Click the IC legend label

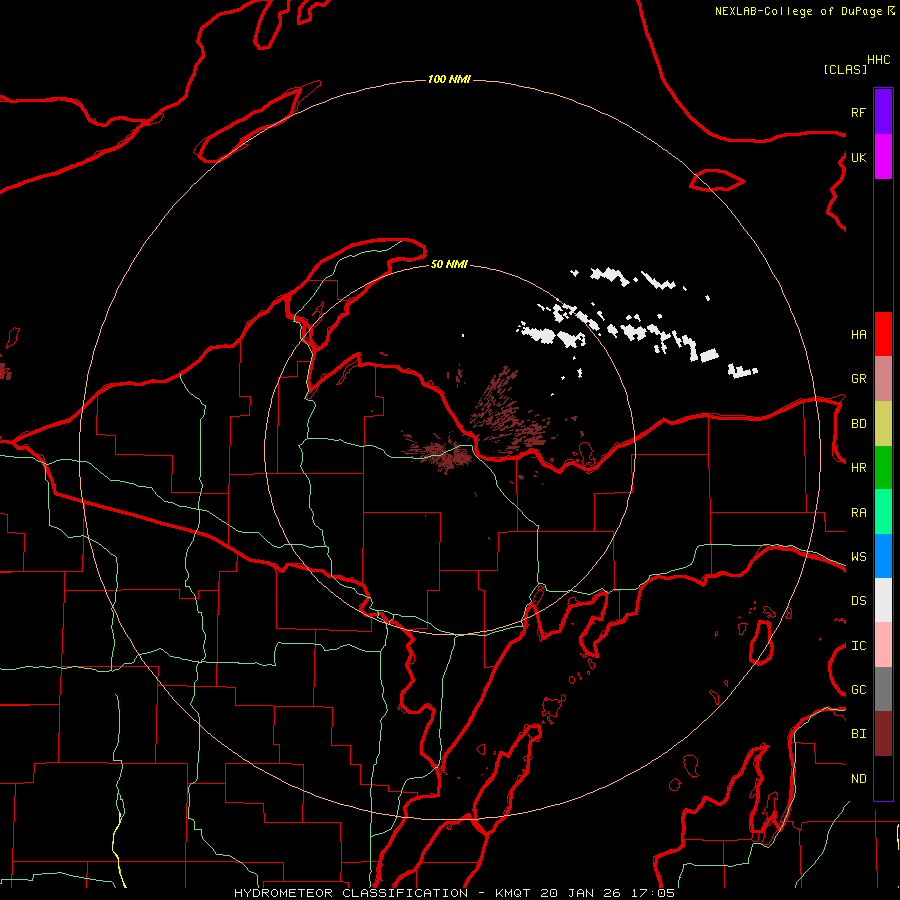coord(859,646)
